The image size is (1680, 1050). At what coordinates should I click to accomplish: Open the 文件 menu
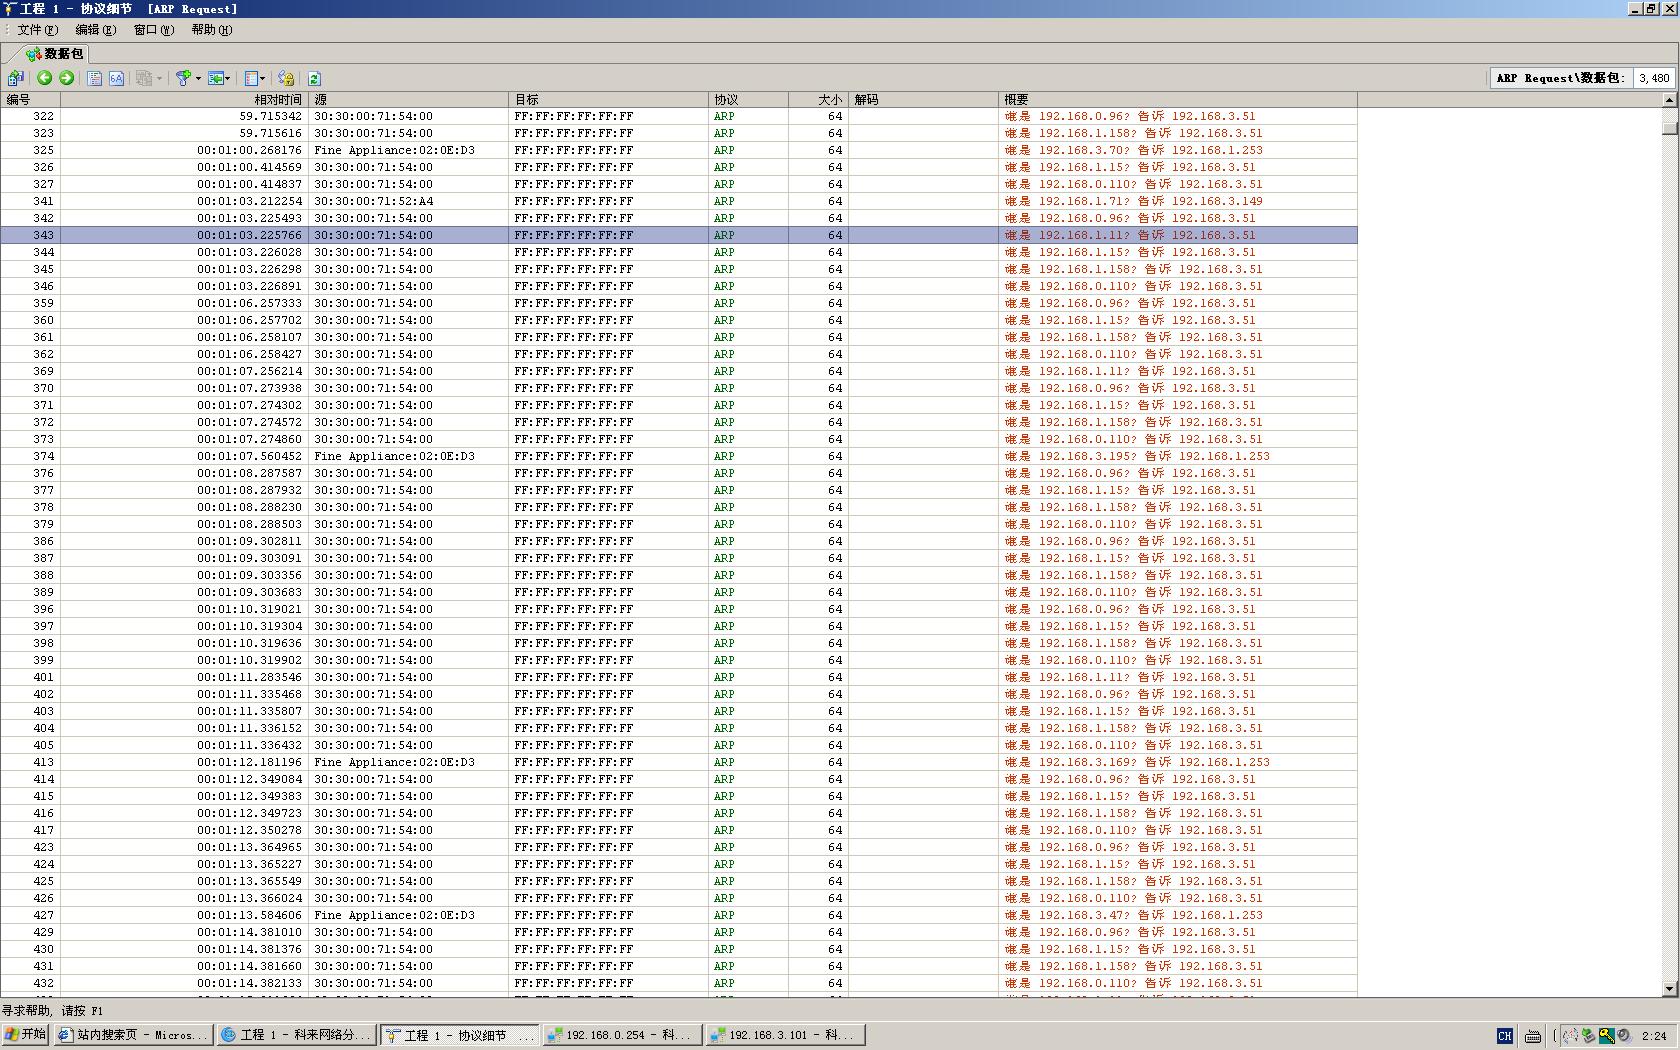coord(37,30)
